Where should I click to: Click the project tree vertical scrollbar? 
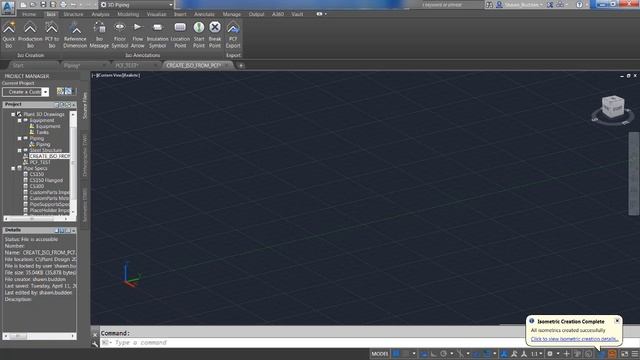pos(73,163)
